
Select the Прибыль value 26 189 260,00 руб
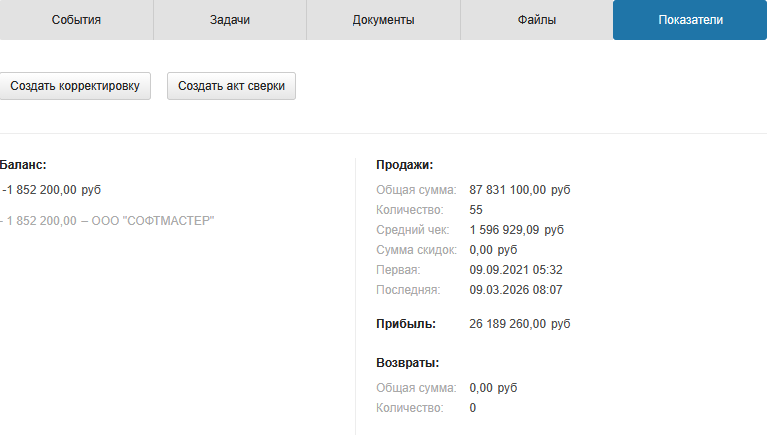[519, 324]
